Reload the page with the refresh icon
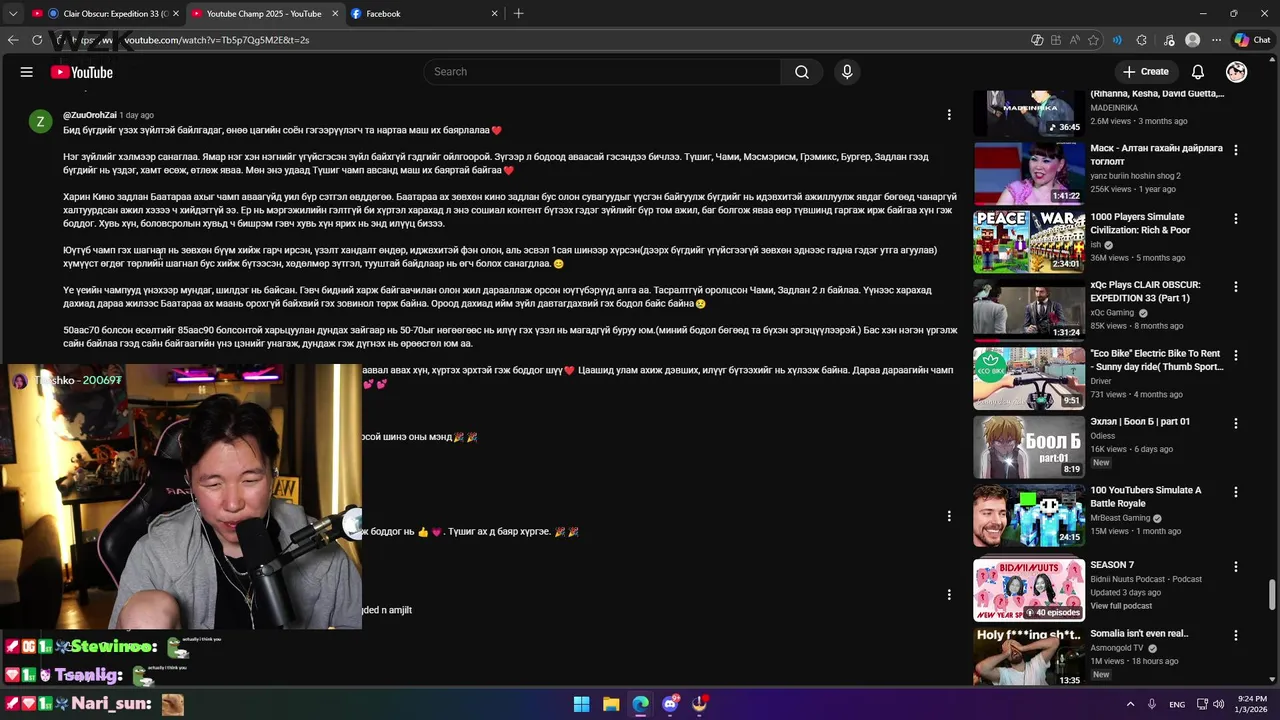Screen dimensions: 1280x720 click(x=37, y=40)
